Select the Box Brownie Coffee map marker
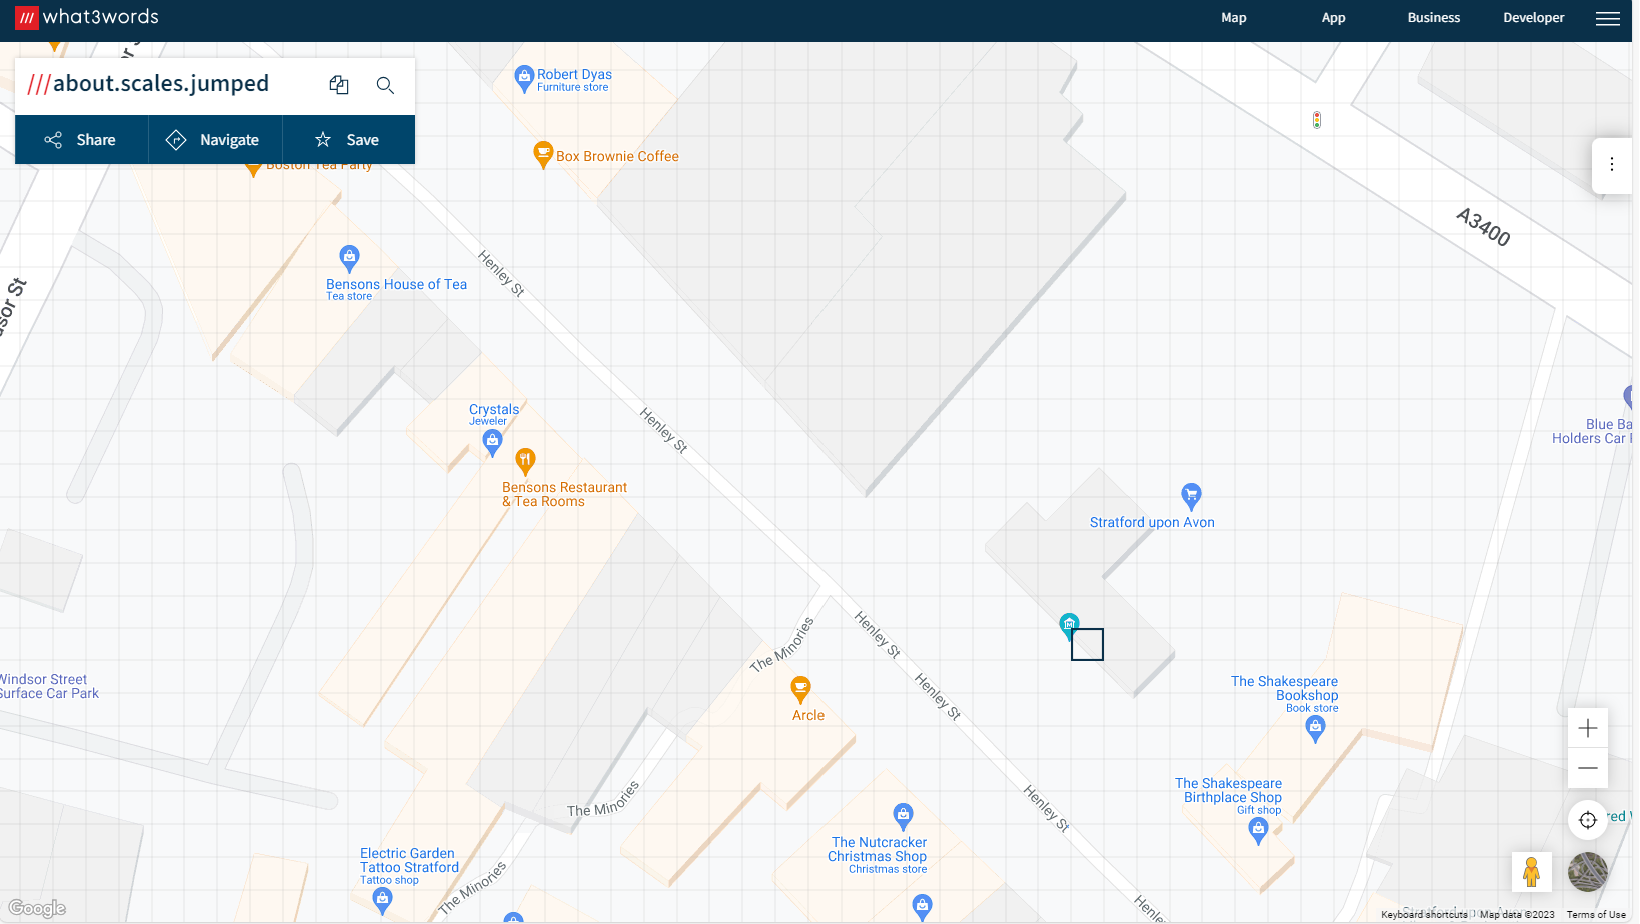Screen dimensions: 1640x924 (x=543, y=153)
